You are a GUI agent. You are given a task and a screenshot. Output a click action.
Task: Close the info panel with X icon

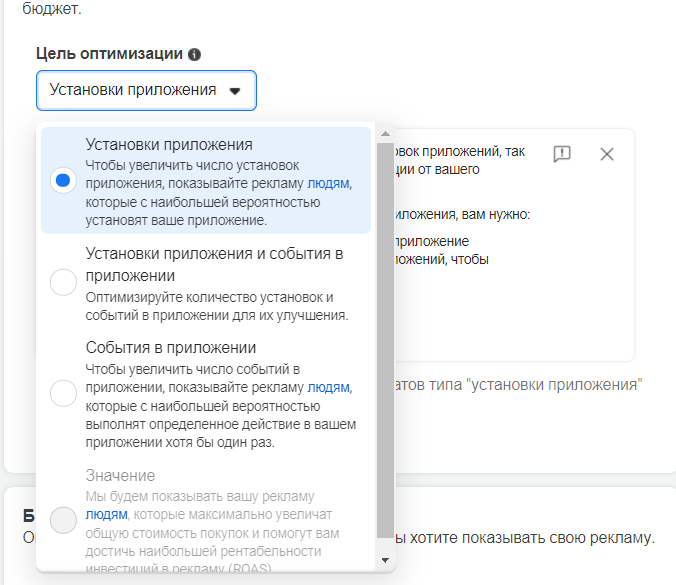[x=607, y=154]
